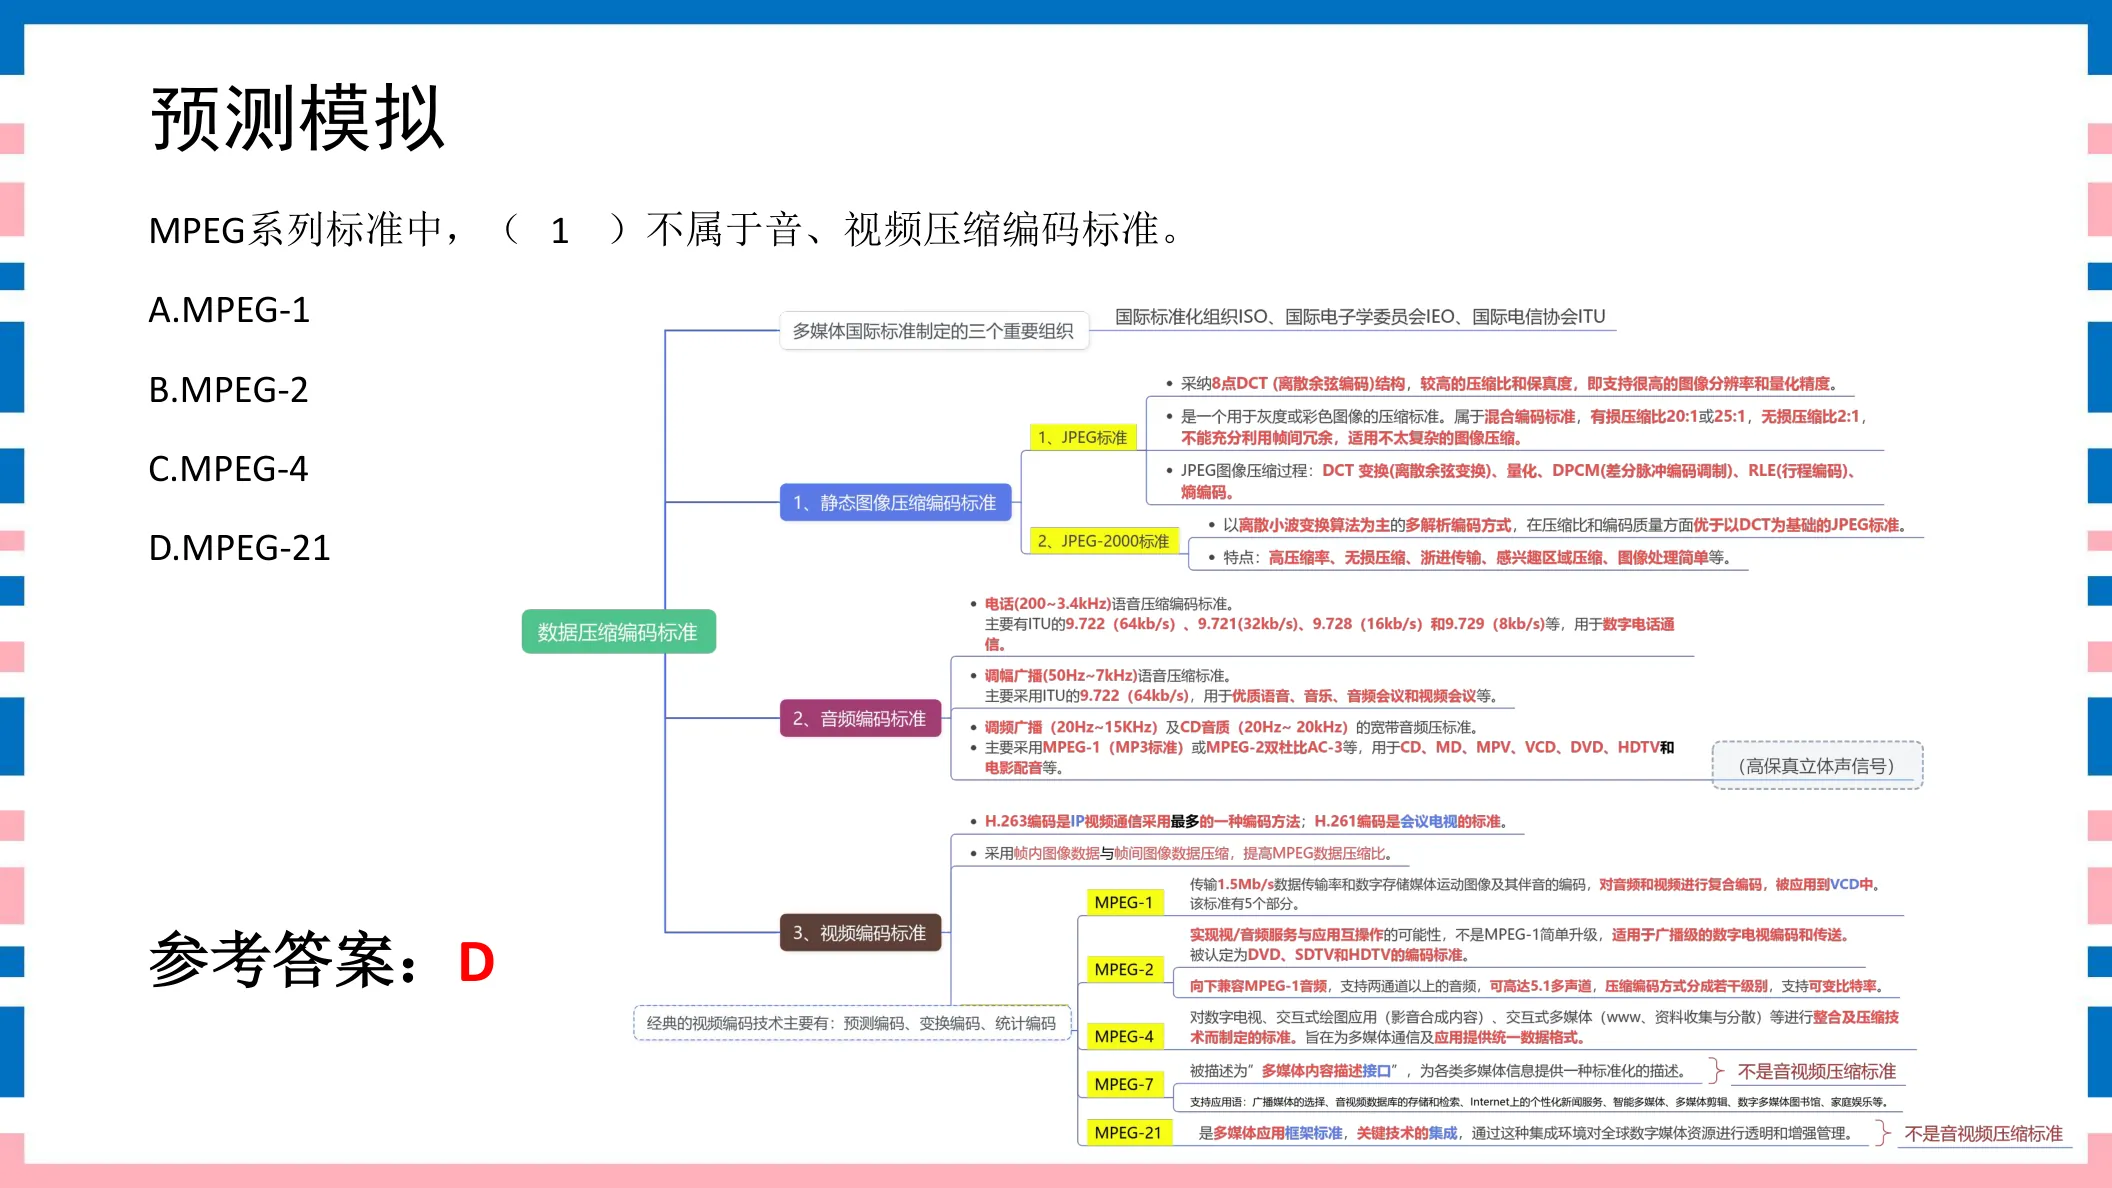Click the red answer letter D

(476, 962)
